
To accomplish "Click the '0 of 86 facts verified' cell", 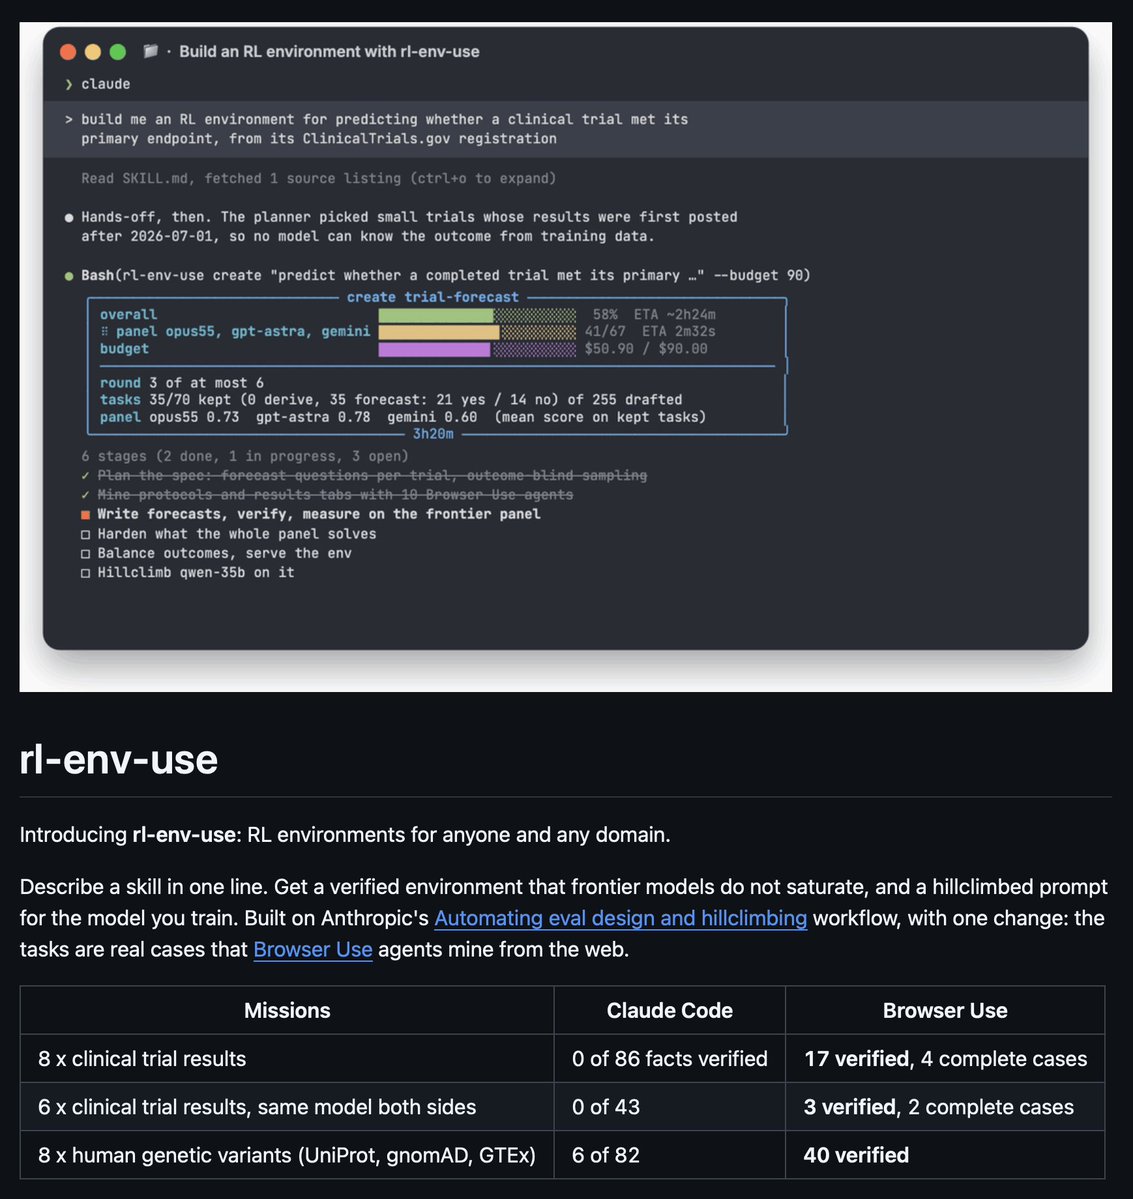I will 670,1058.
